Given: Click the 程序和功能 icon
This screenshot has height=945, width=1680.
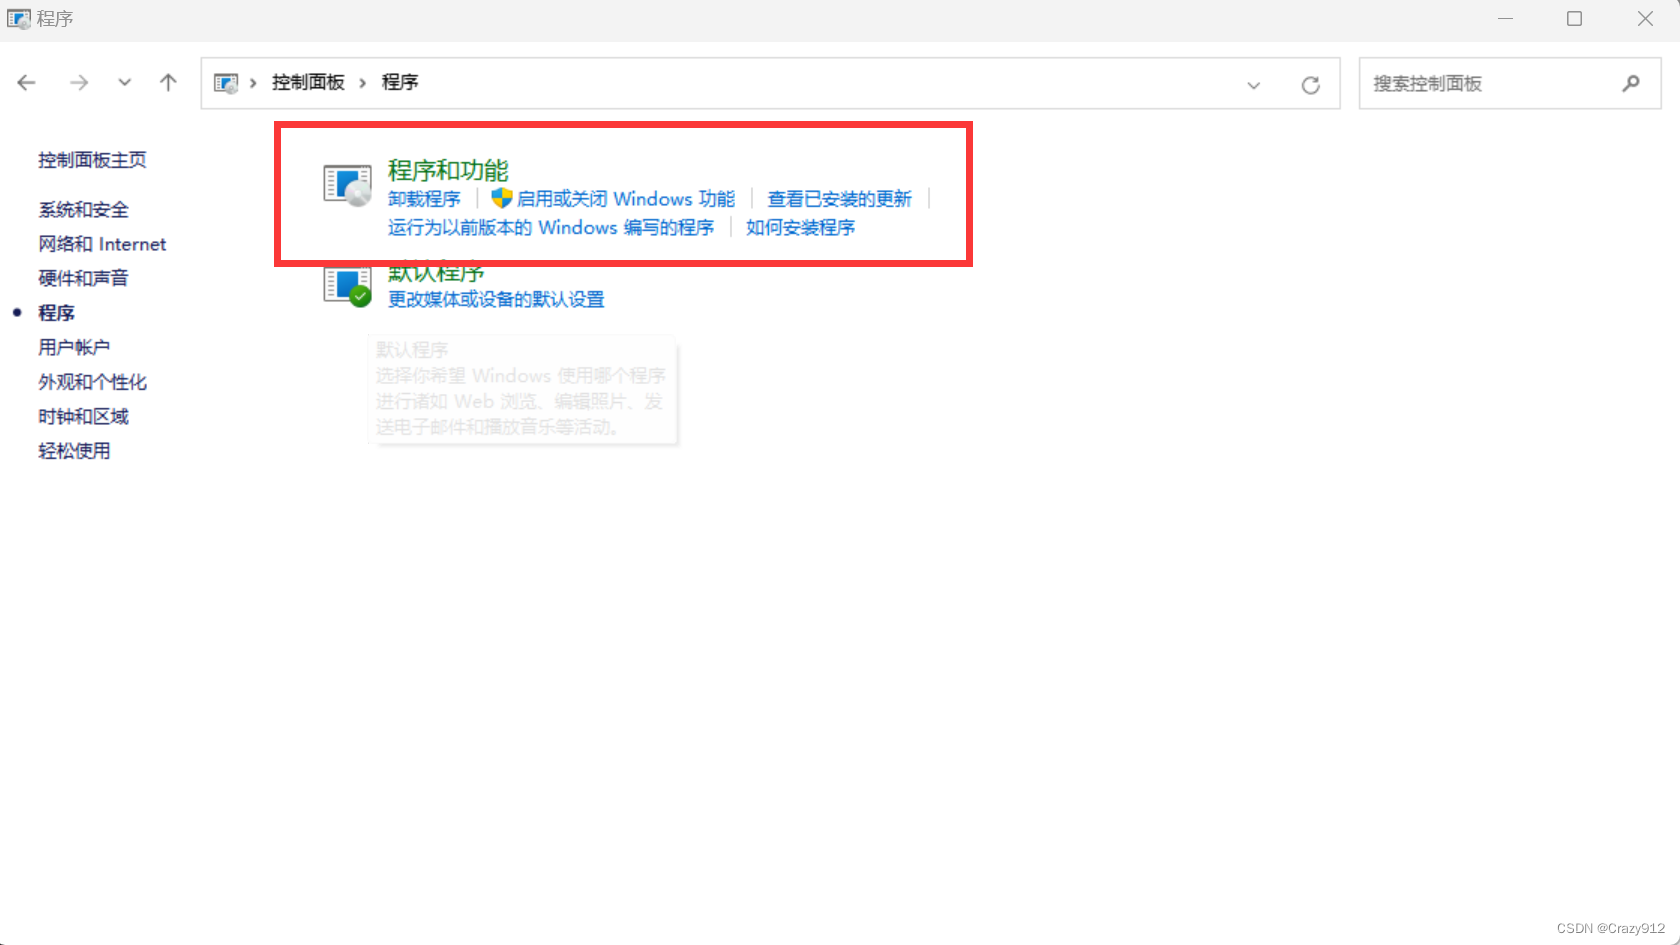Looking at the screenshot, I should (348, 186).
